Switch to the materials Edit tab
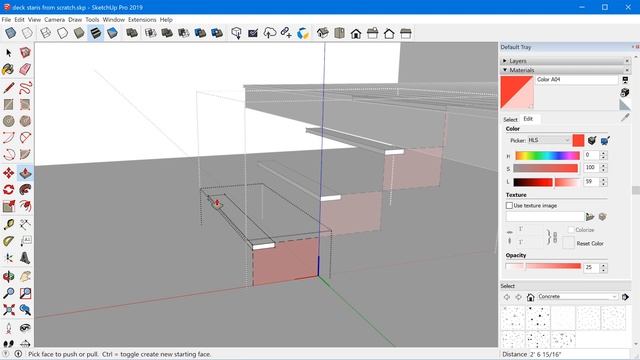The height and width of the screenshot is (360, 640). pyautogui.click(x=528, y=119)
